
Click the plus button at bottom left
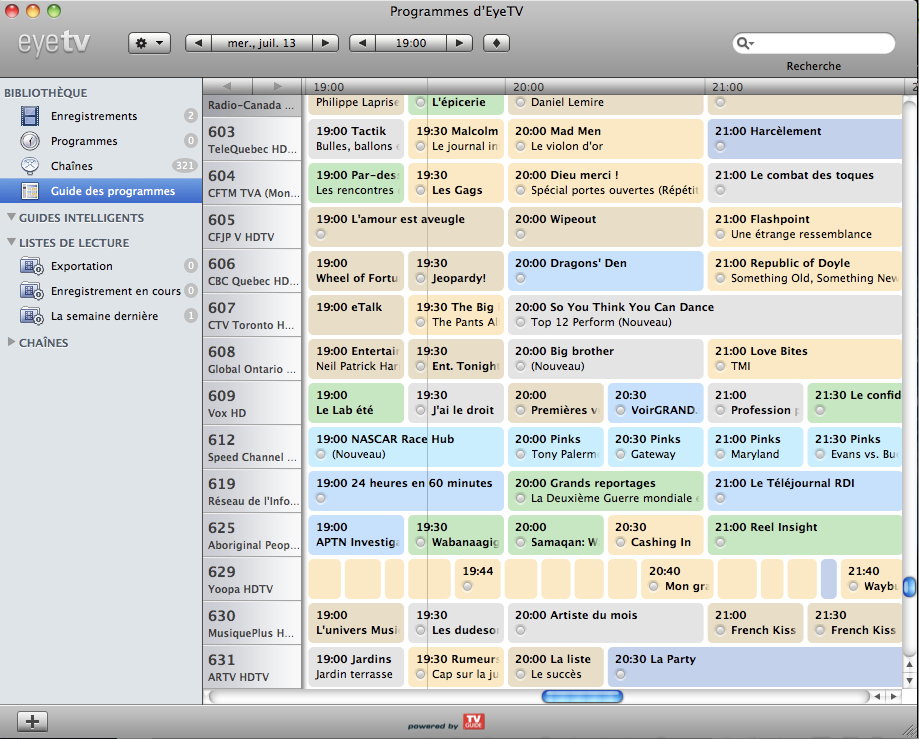point(32,720)
